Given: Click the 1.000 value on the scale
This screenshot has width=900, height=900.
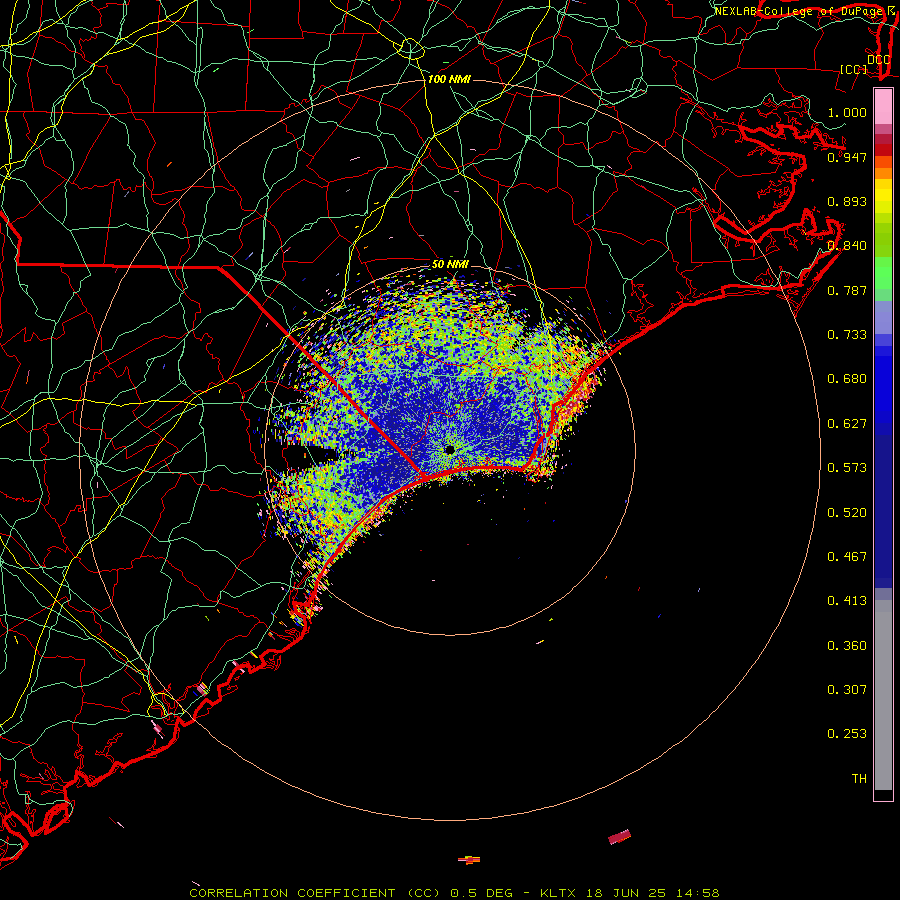Looking at the screenshot, I should [847, 112].
